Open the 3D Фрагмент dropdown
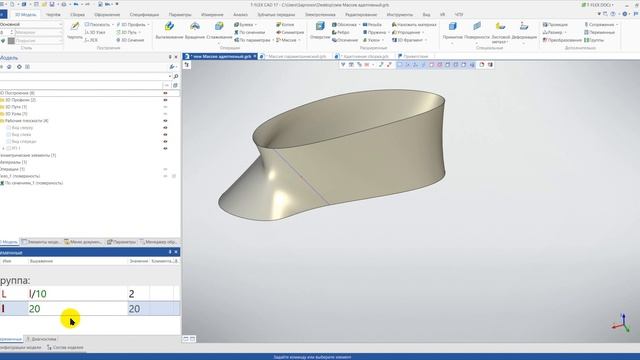This screenshot has height=360, width=640. pyautogui.click(x=426, y=40)
